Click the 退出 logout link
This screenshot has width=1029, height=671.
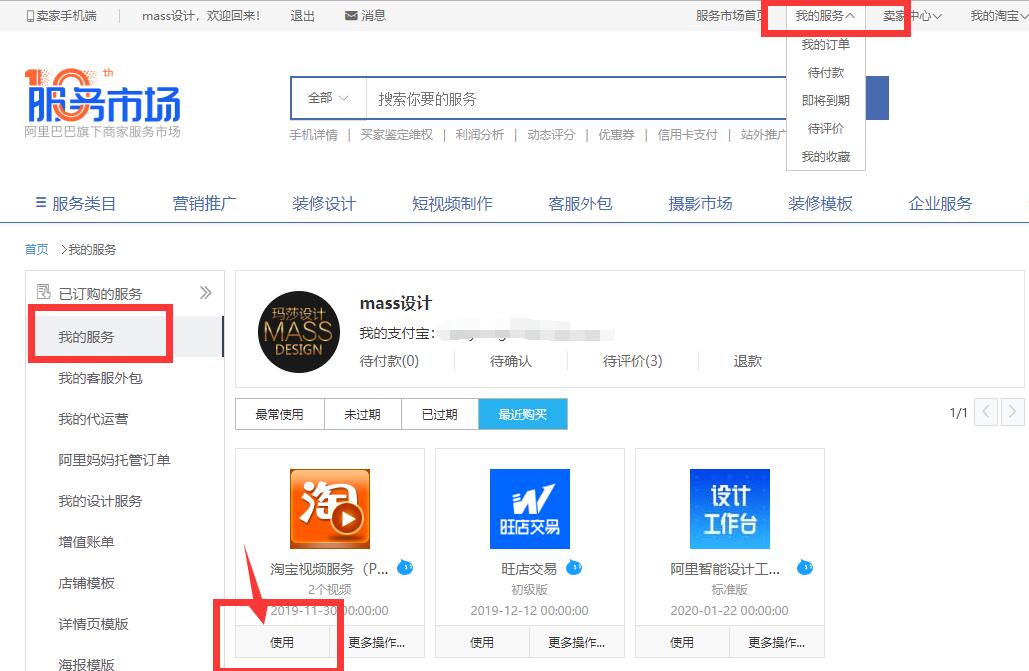(302, 15)
